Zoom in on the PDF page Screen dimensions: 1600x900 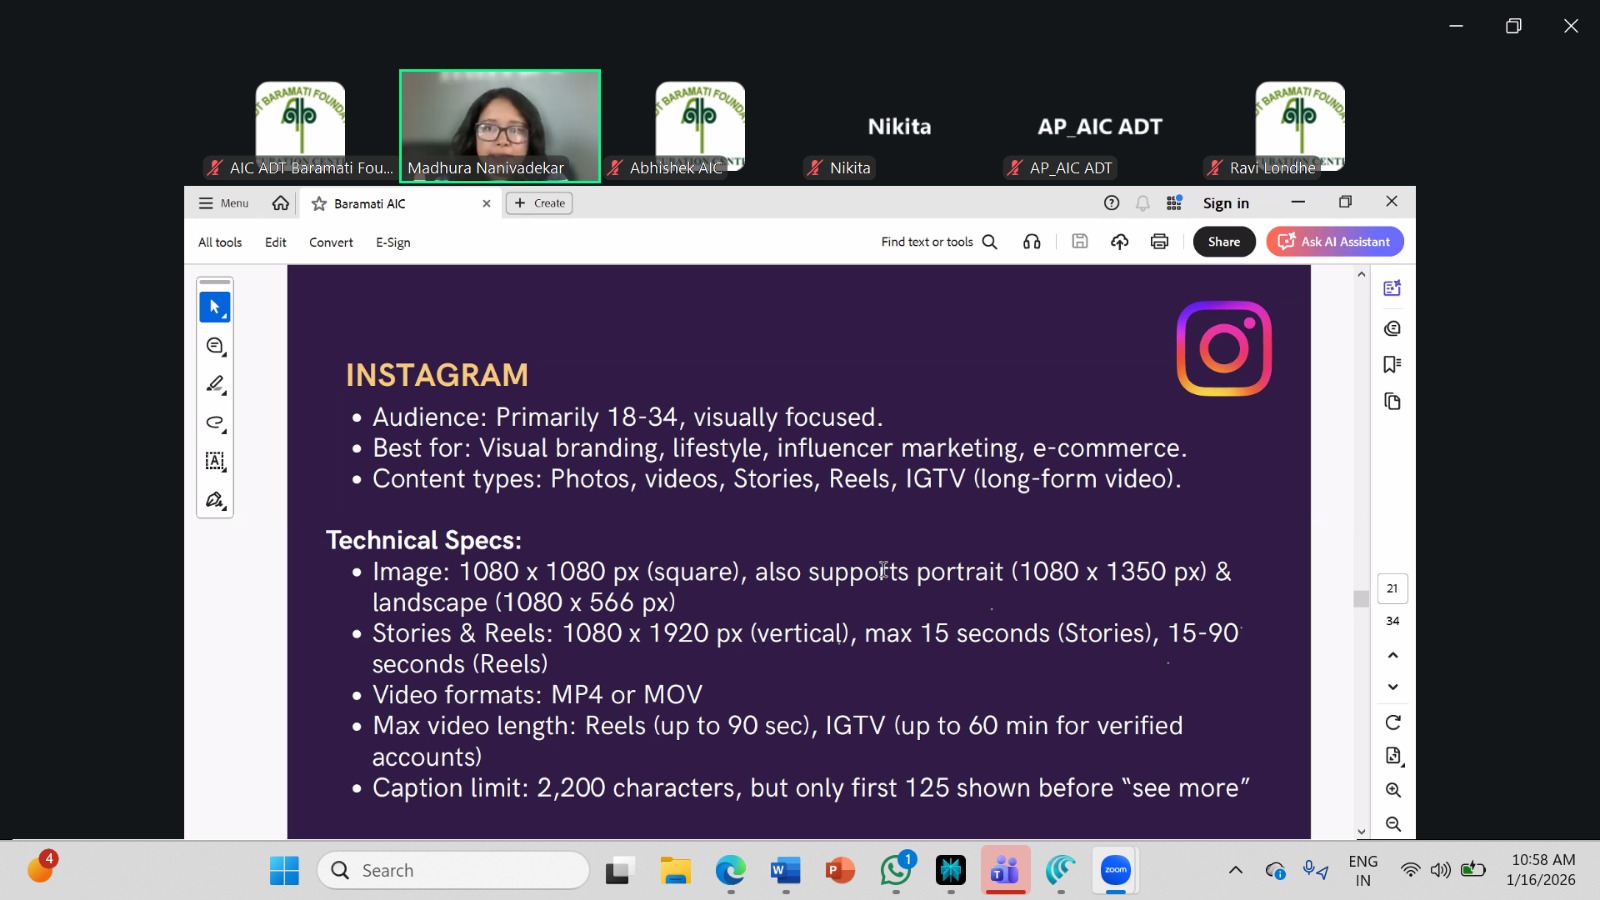[x=1392, y=790]
